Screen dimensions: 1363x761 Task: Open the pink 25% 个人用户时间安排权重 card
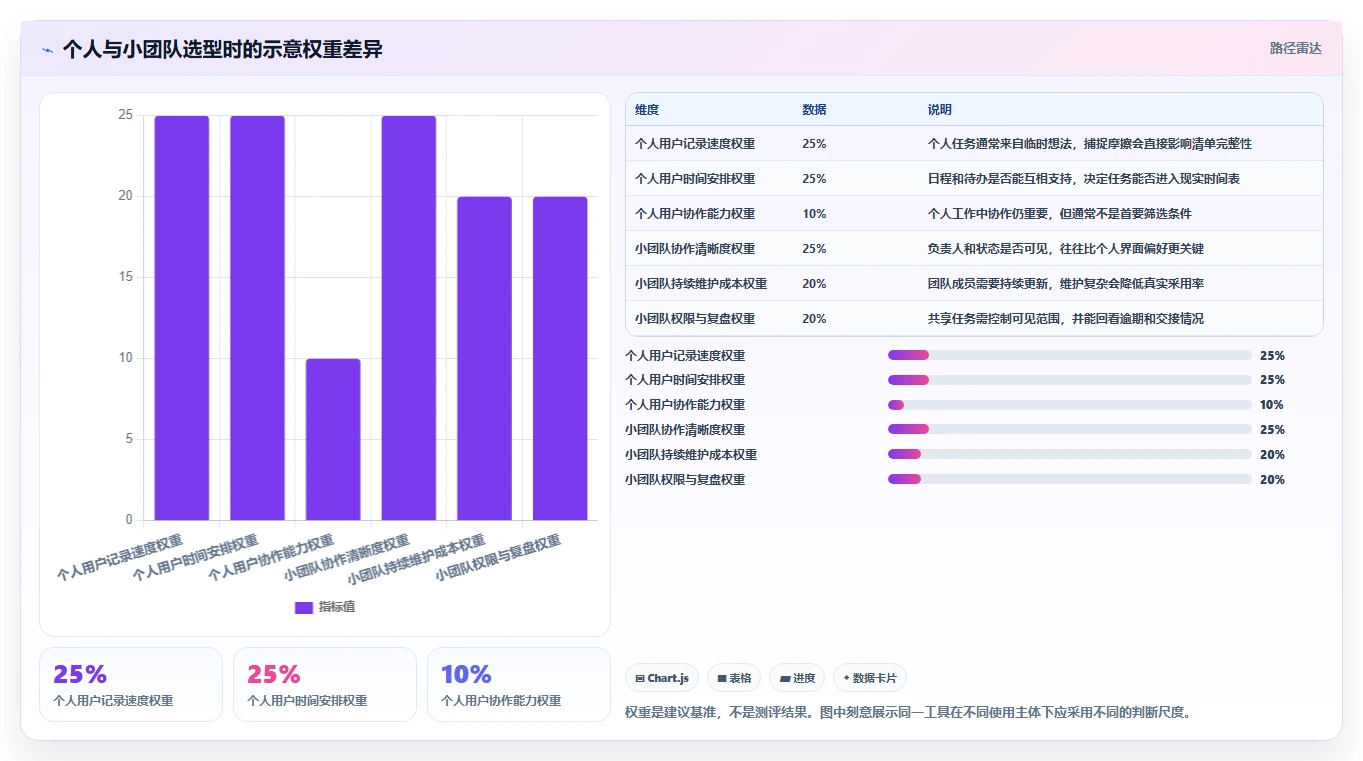[x=325, y=684]
